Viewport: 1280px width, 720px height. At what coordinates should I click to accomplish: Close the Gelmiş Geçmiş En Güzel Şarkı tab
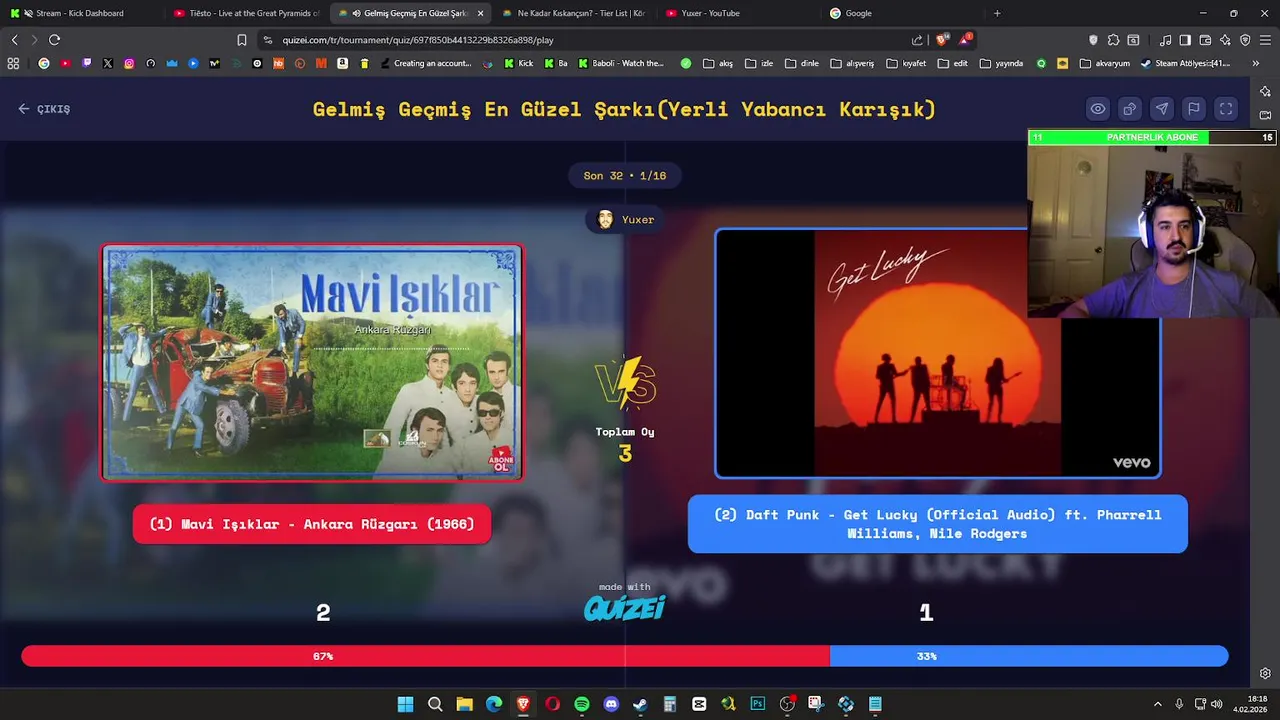tap(480, 13)
